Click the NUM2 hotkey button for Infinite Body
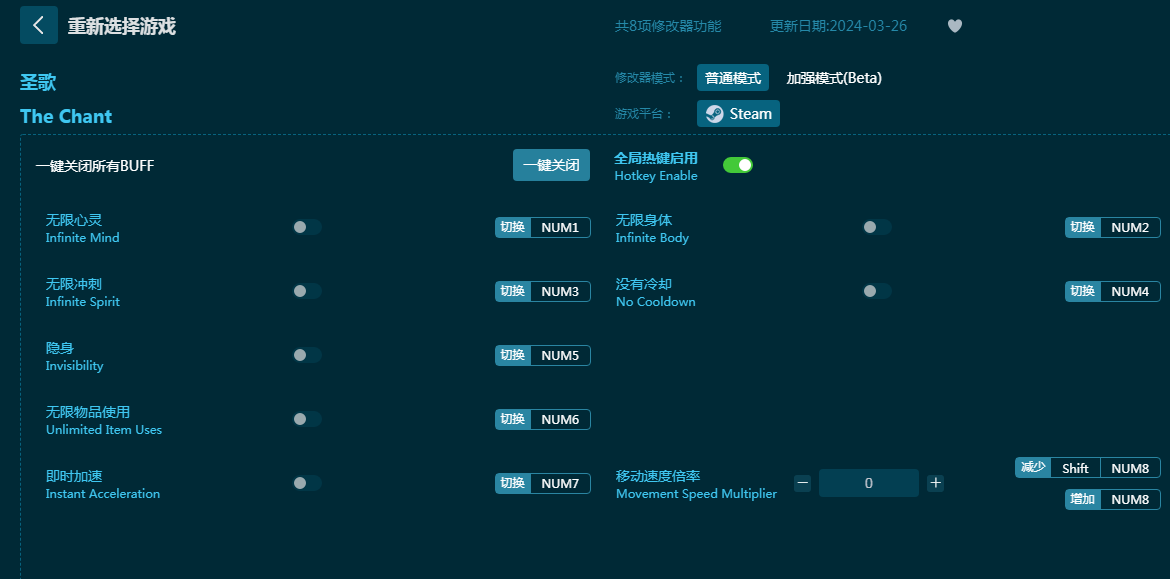 (1113, 228)
